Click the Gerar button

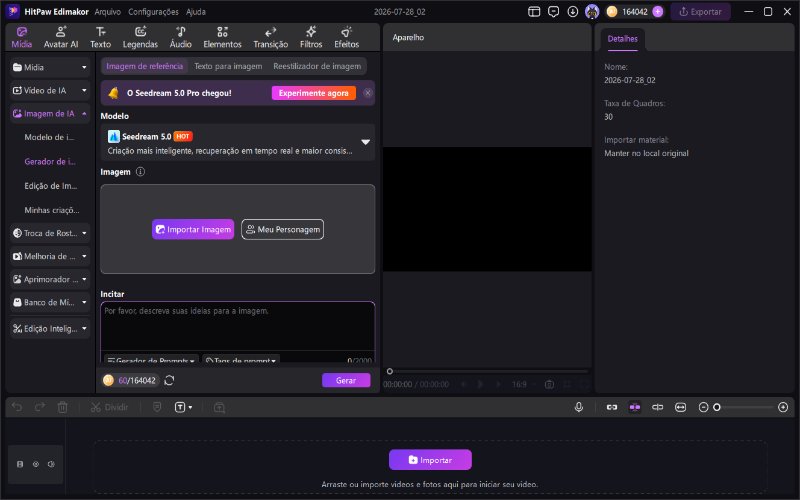tap(346, 380)
